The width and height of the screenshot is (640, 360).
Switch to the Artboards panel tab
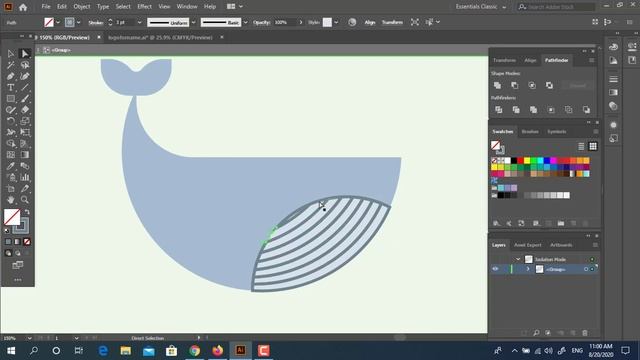(561, 245)
